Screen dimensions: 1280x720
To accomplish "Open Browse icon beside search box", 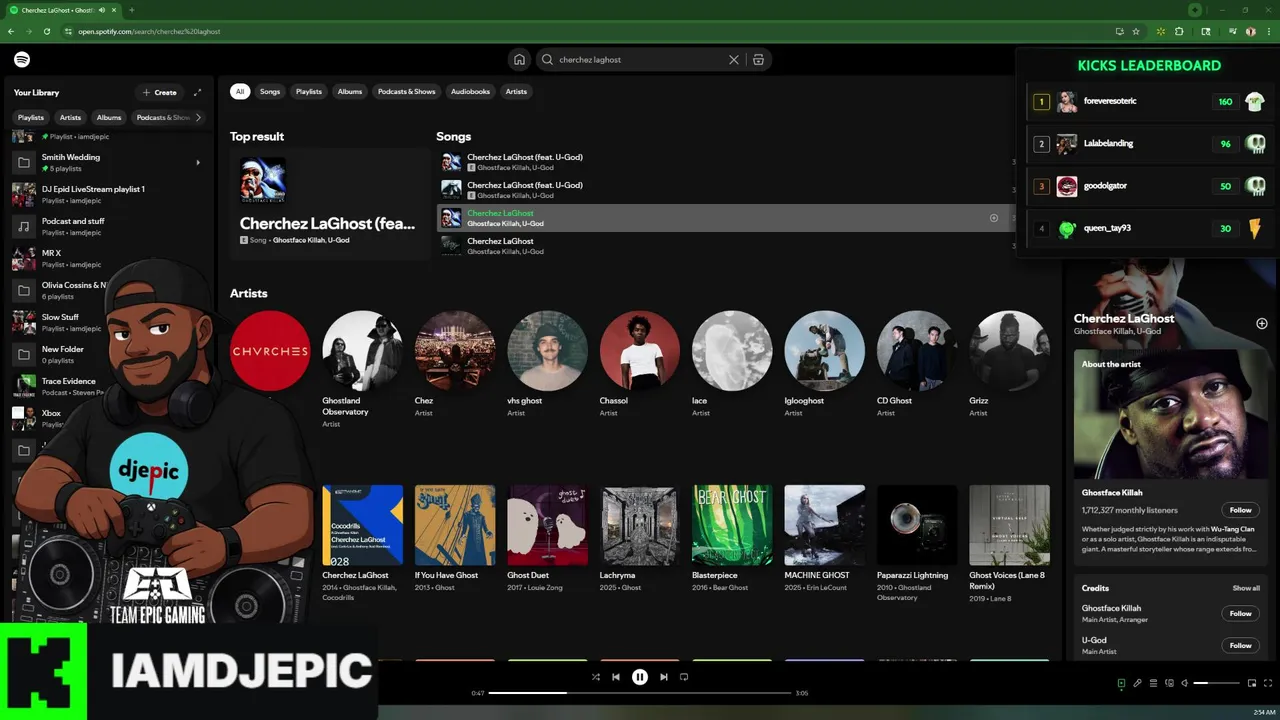I will (x=758, y=60).
